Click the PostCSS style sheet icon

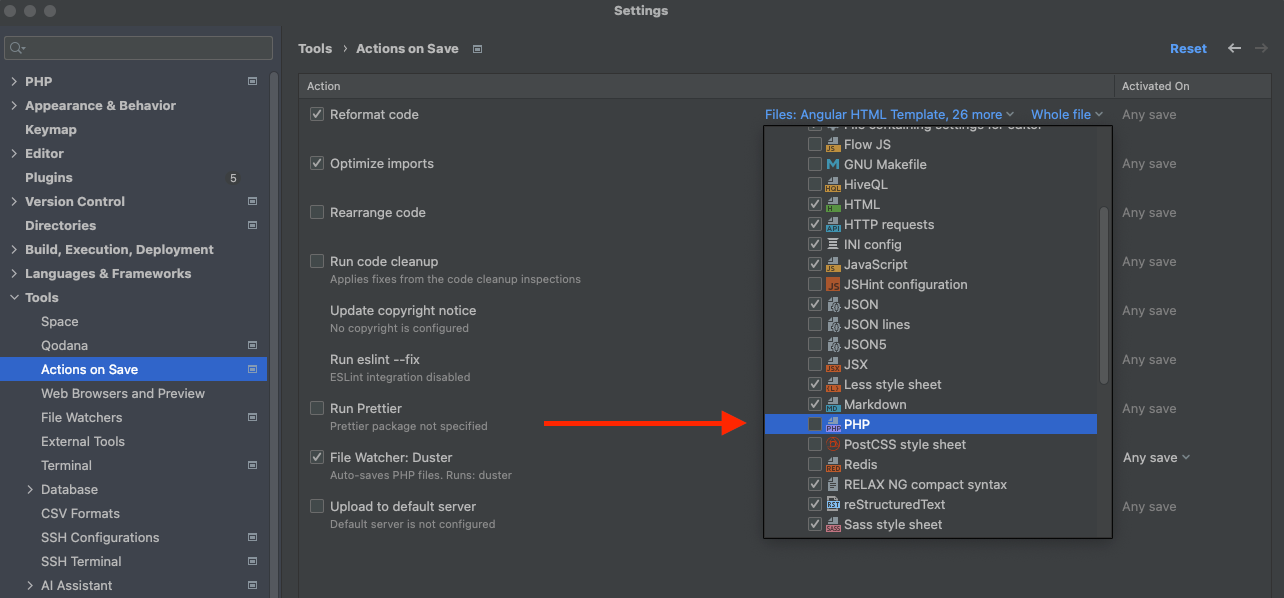pyautogui.click(x=833, y=445)
